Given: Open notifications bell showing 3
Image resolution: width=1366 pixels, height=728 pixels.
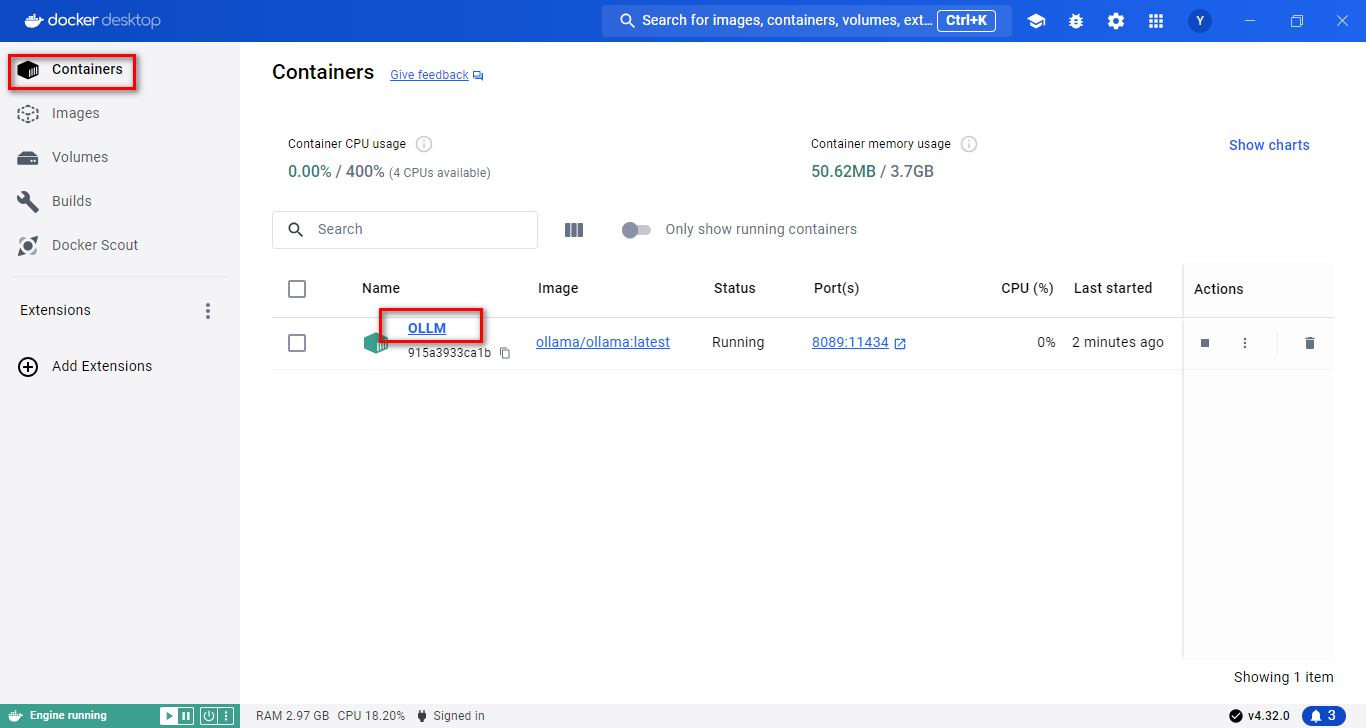Looking at the screenshot, I should click(x=1323, y=716).
